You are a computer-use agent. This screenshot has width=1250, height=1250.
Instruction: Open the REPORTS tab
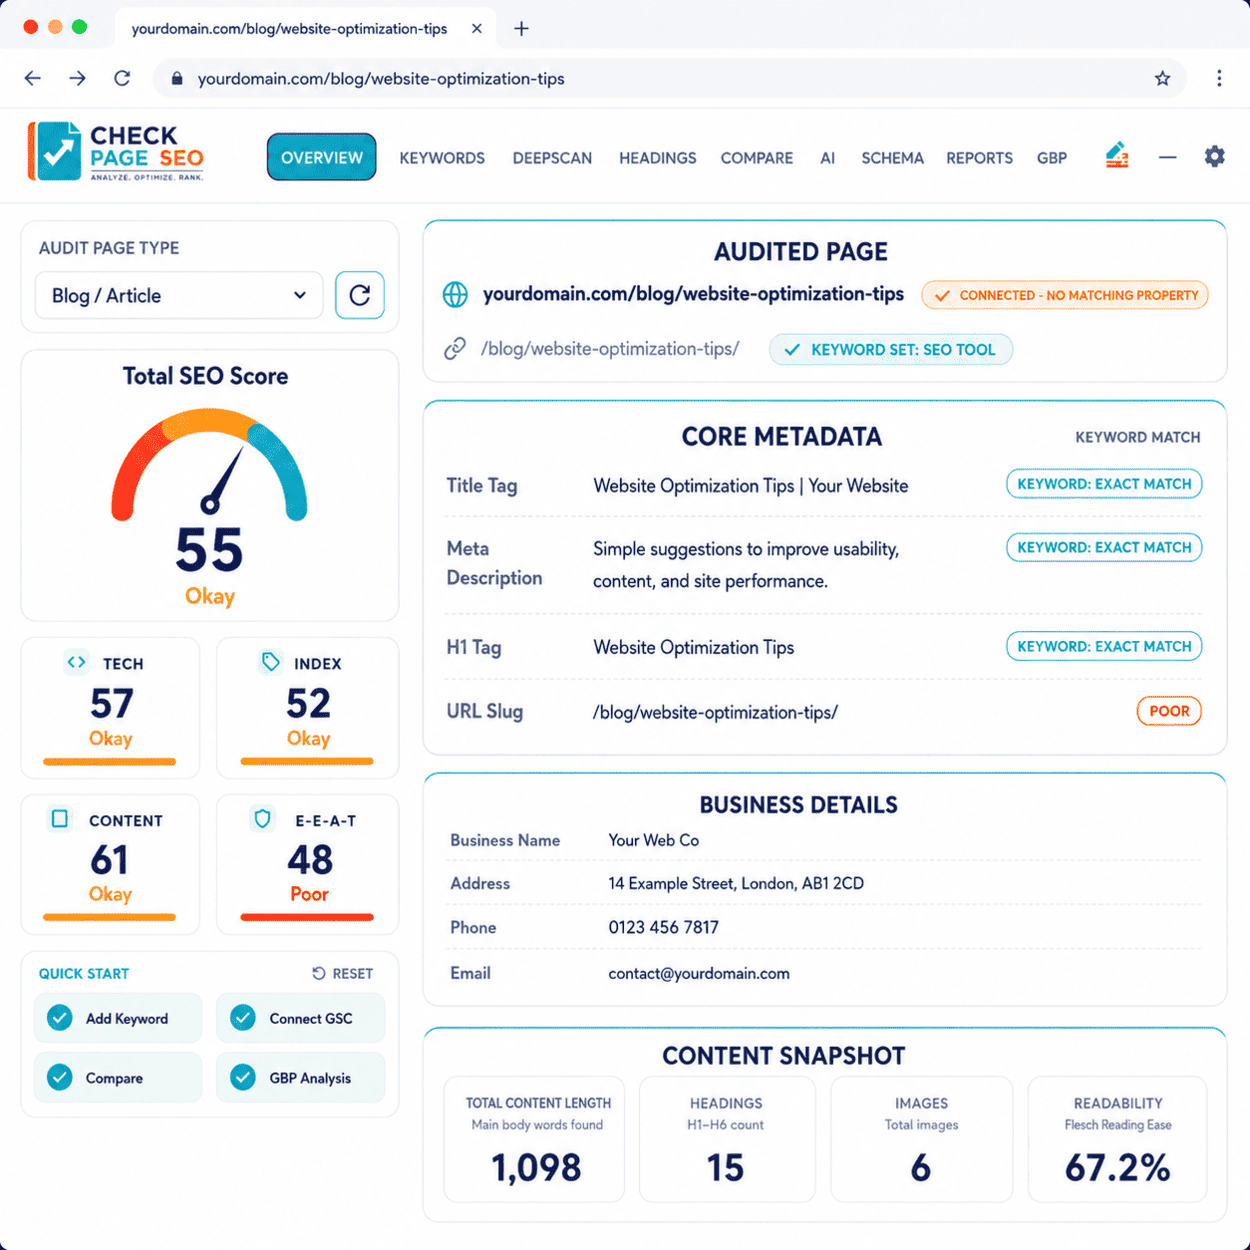980,158
